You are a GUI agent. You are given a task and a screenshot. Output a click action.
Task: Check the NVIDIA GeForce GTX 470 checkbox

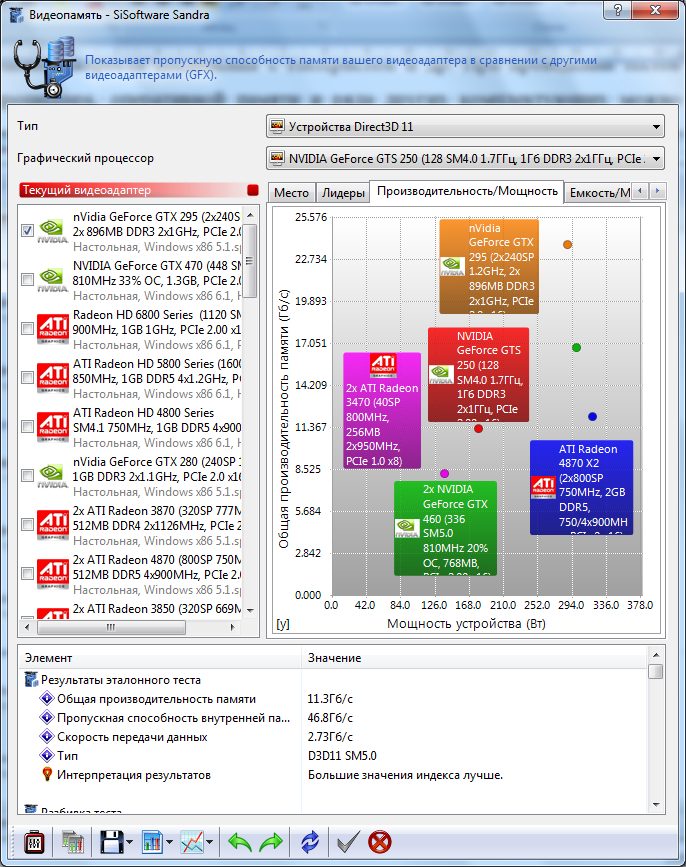(27, 279)
